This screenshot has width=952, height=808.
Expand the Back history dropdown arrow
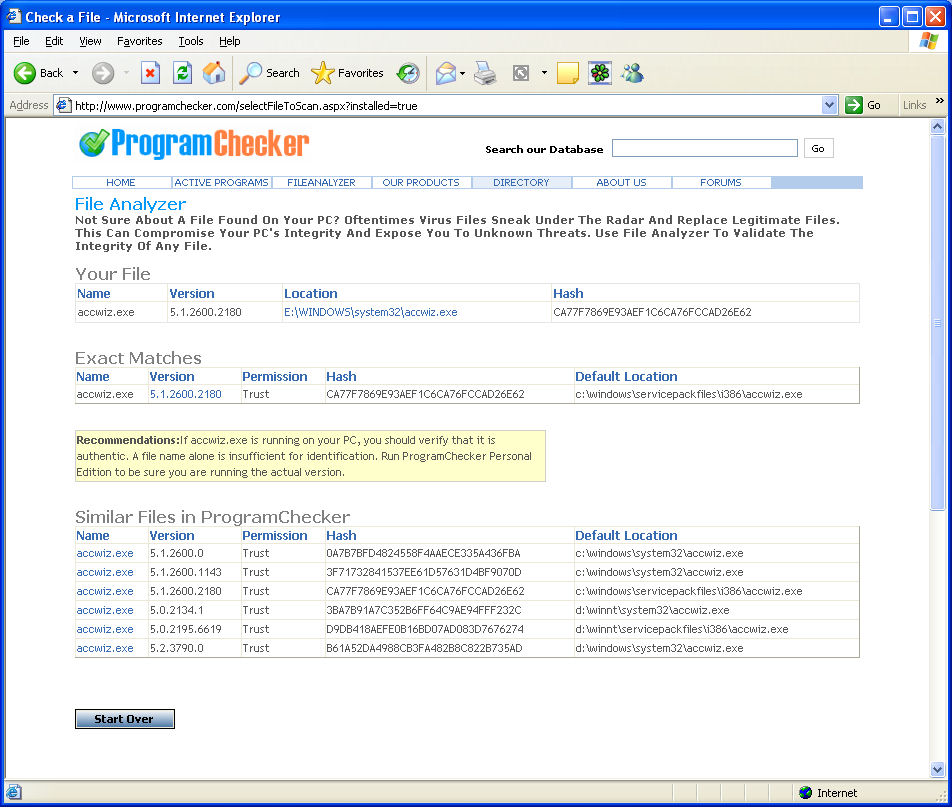coord(75,73)
